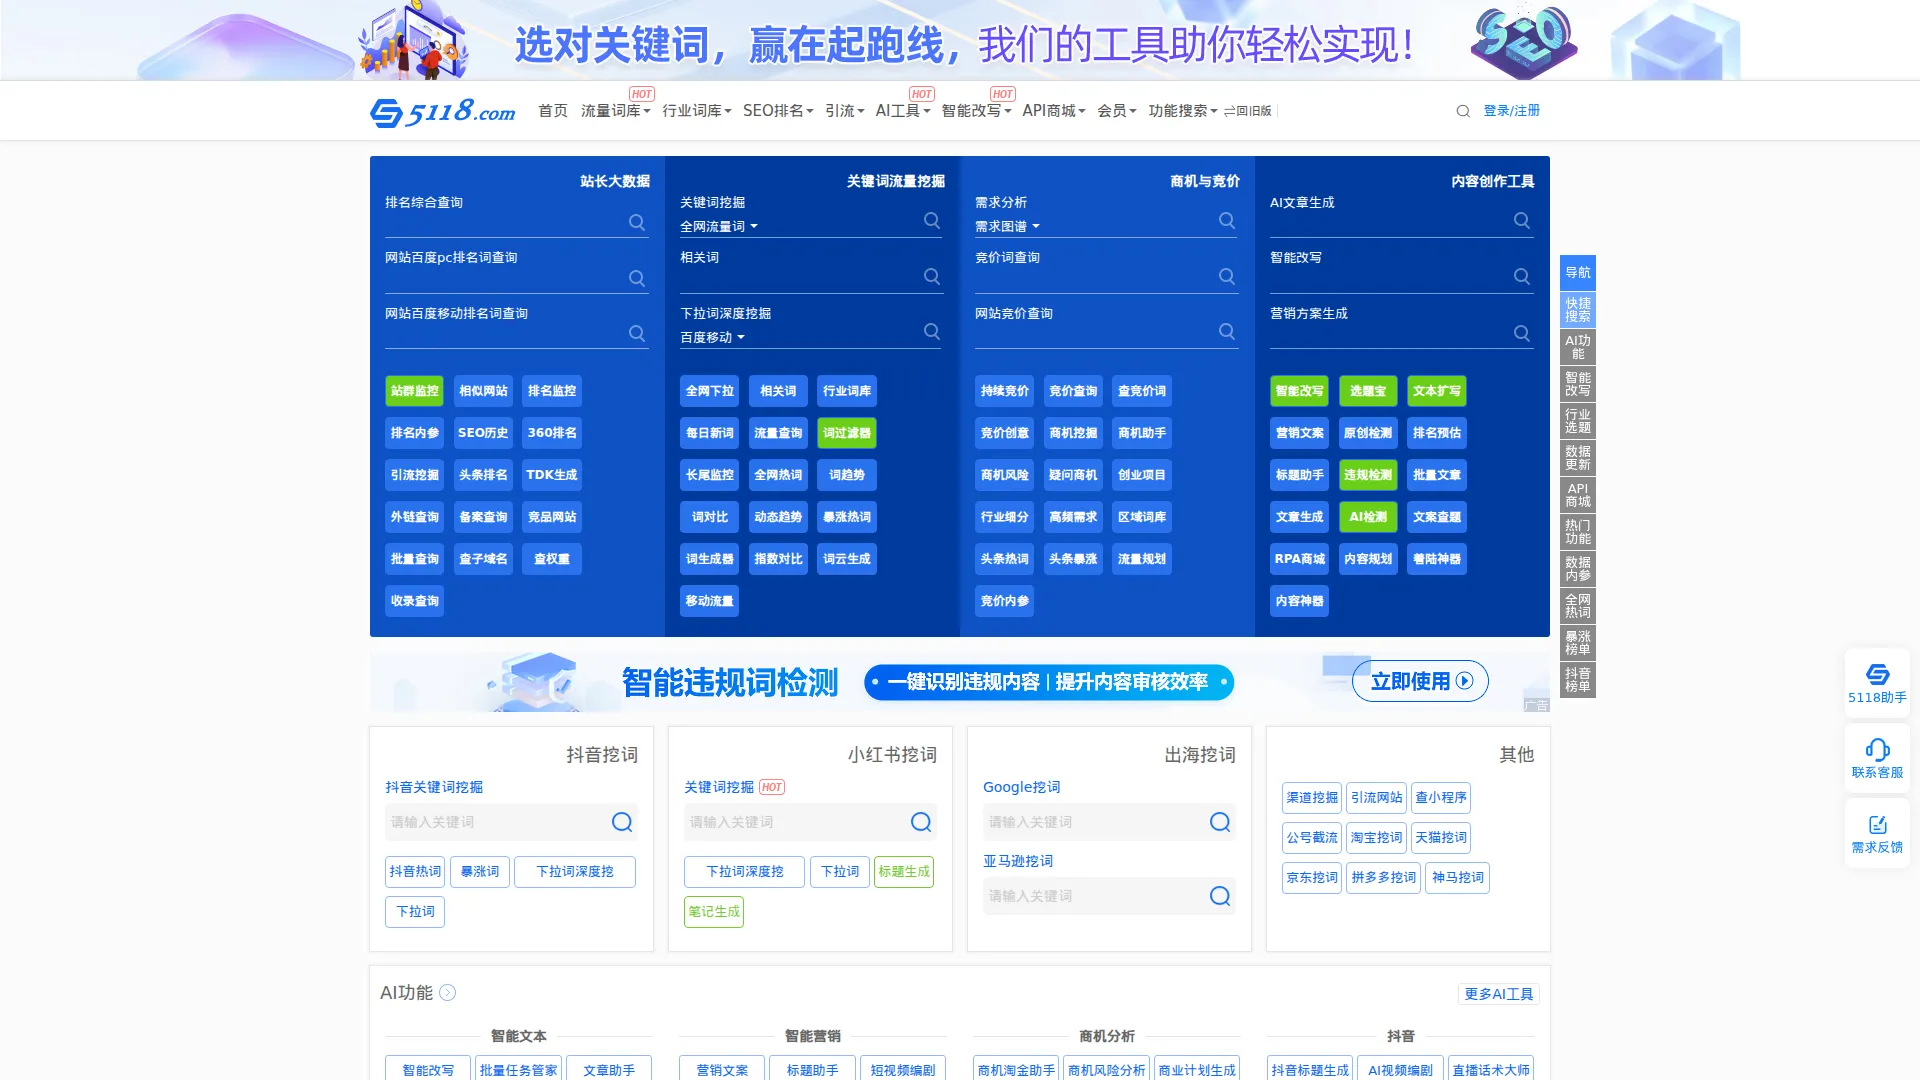The height and width of the screenshot is (1080, 1920).
Task: Click the 亚马逊挖词 keyword input field
Action: [x=1094, y=896]
